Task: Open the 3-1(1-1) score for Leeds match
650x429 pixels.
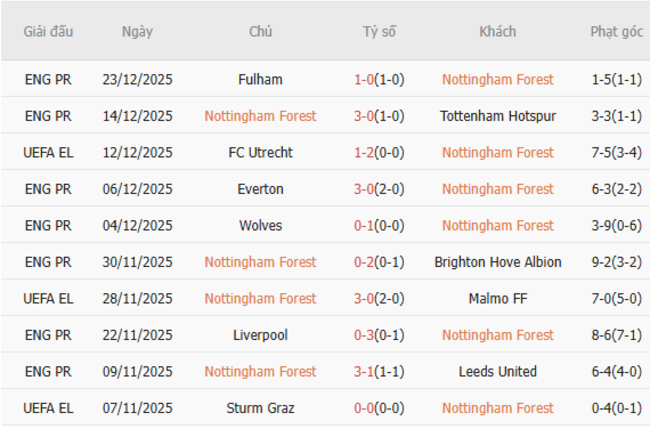Action: click(x=379, y=371)
